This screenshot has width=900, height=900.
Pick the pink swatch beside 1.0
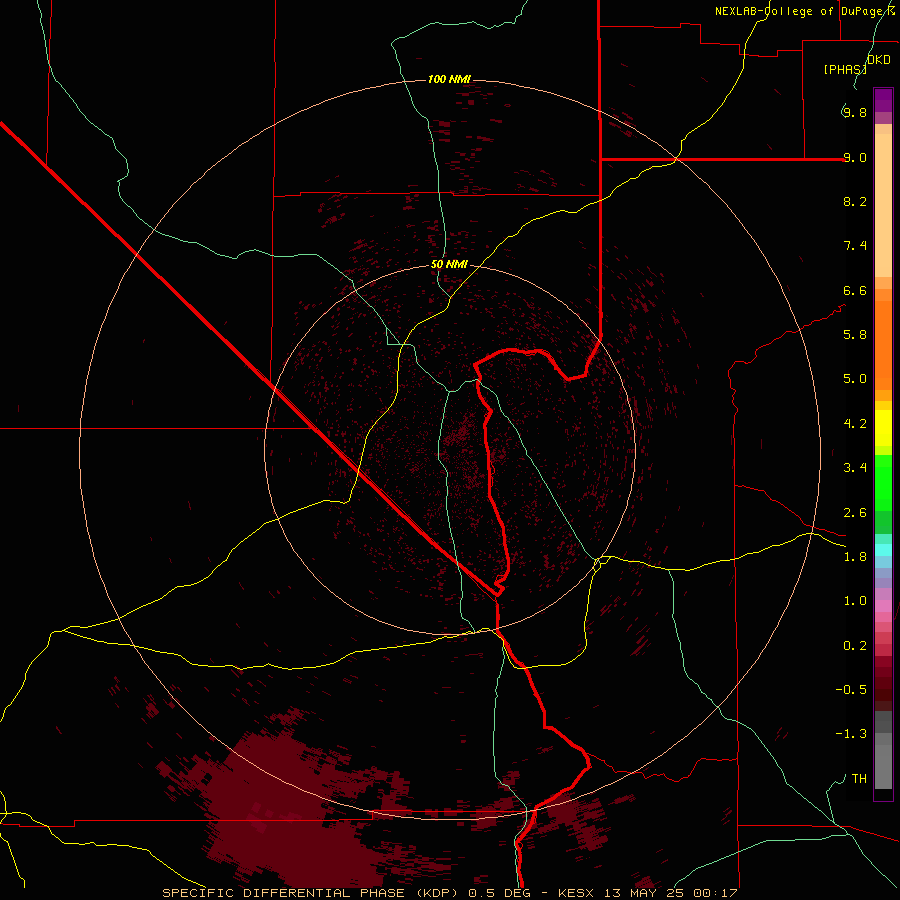tap(883, 606)
